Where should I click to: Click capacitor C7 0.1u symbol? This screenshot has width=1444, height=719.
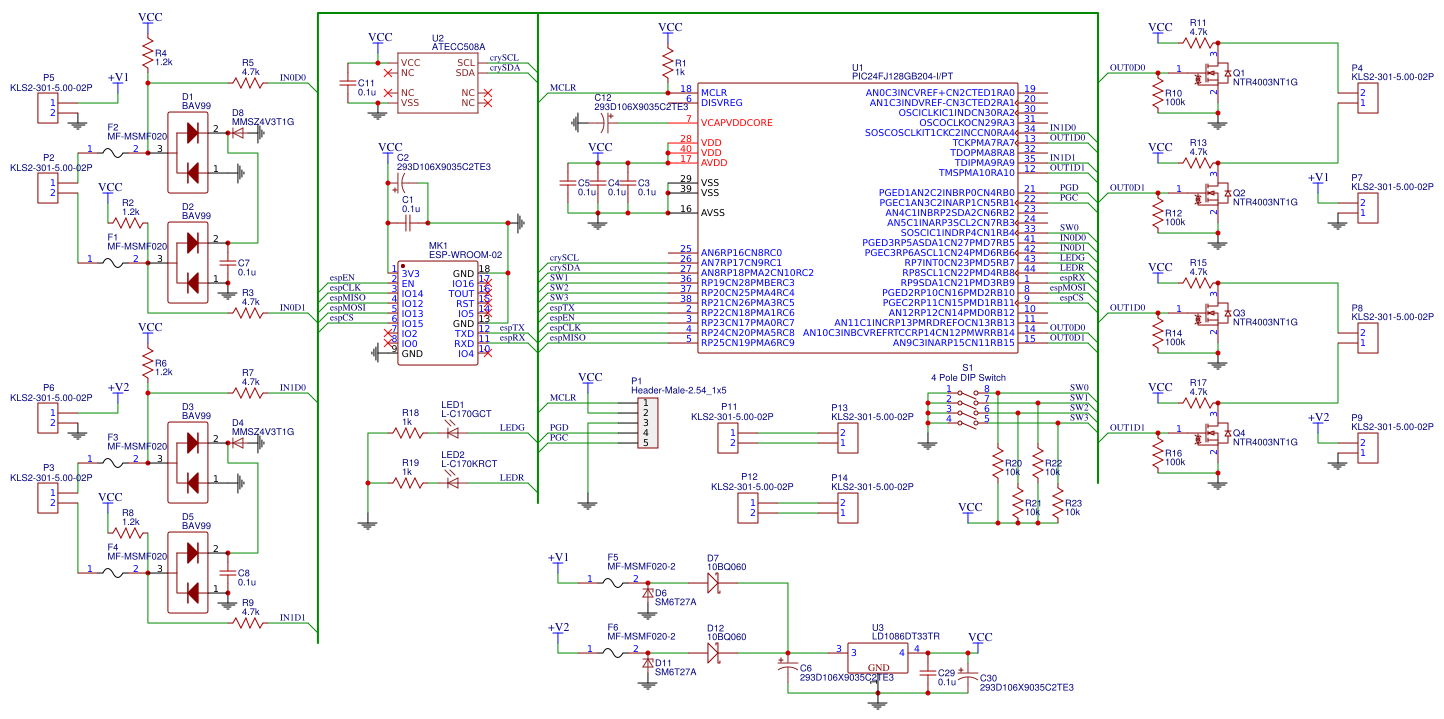click(227, 264)
